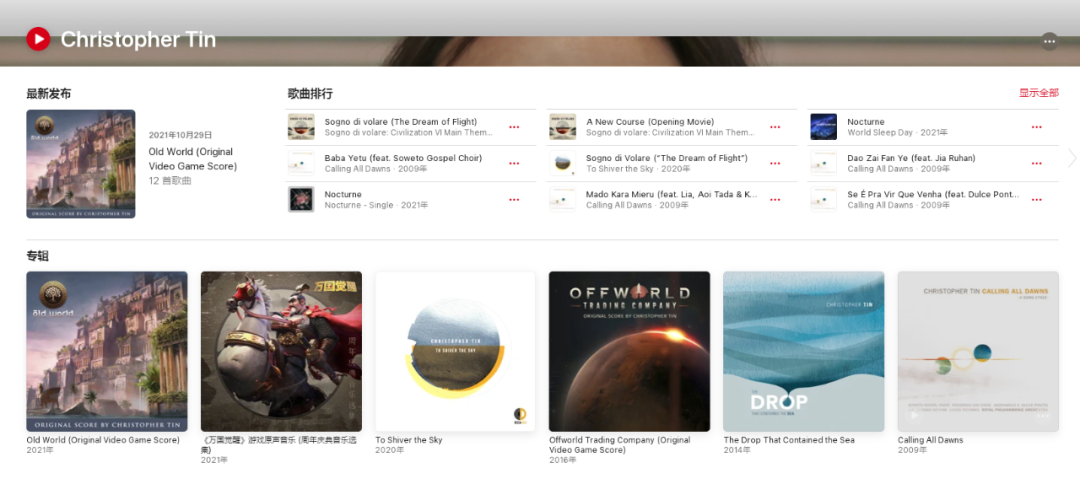The image size is (1080, 484).
Task: Select song Dao Zai Fan Ye (feat. Jia Ruhan)
Action: pos(911,158)
